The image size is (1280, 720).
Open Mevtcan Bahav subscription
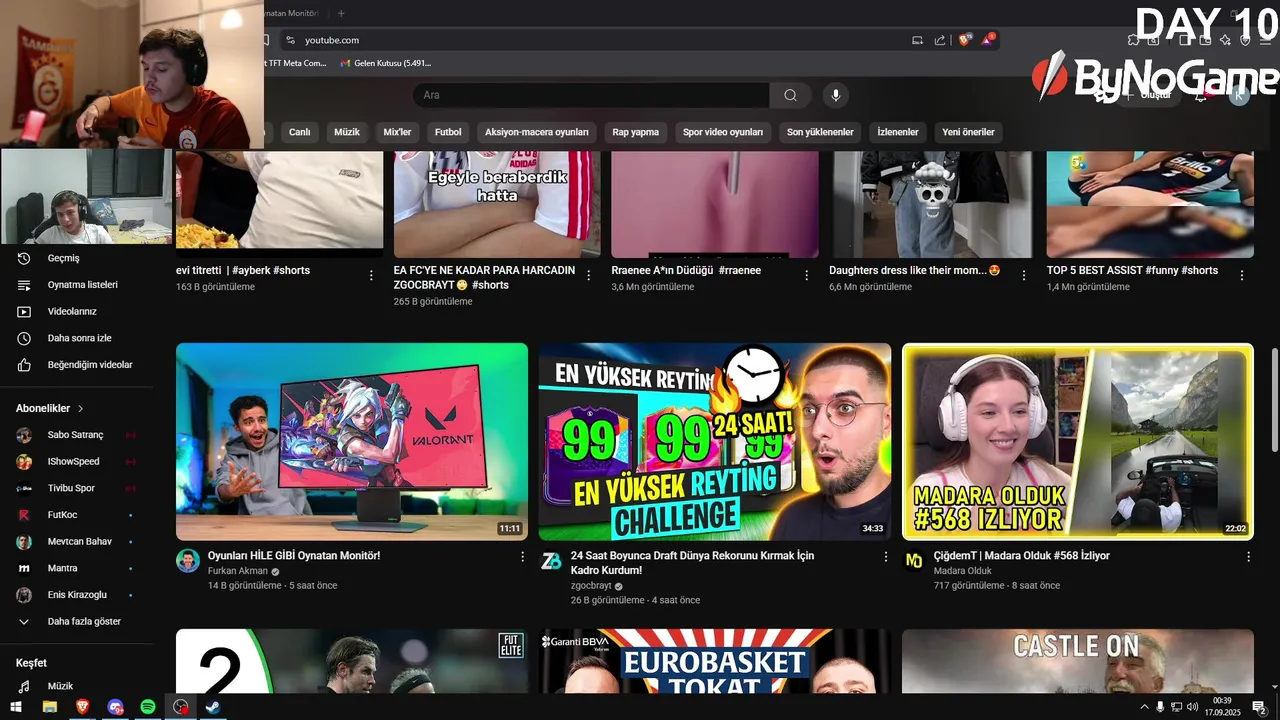tap(79, 541)
